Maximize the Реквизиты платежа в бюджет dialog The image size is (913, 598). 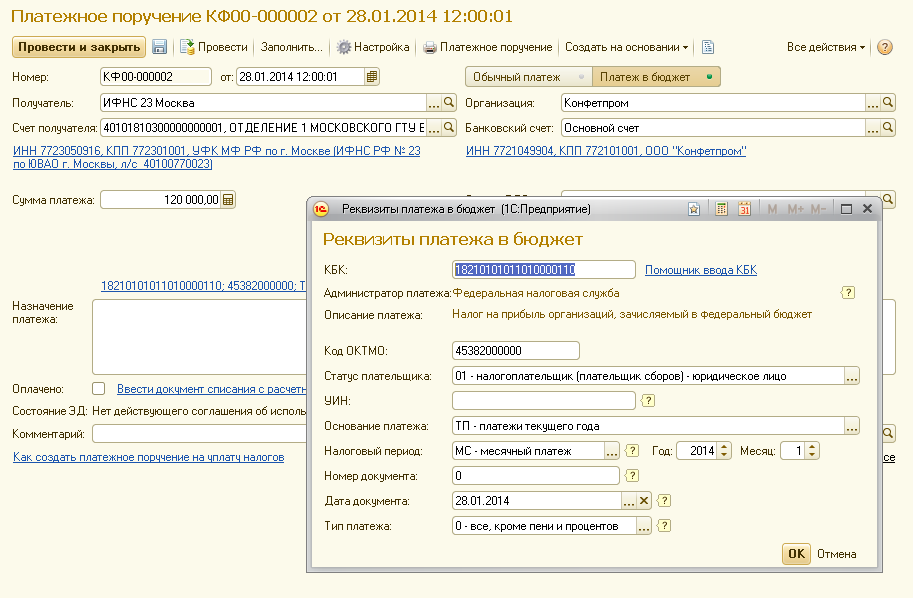(x=846, y=209)
